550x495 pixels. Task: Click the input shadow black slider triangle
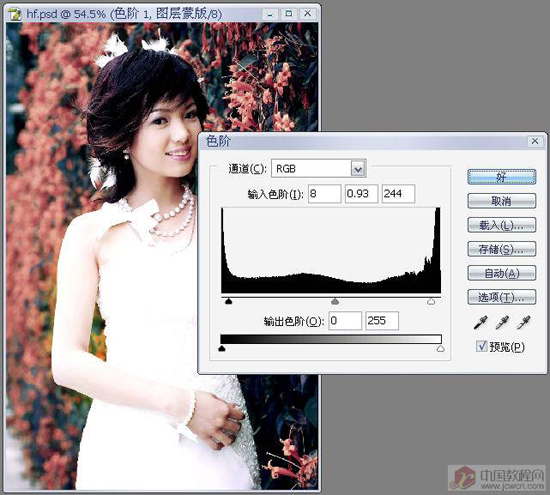[229, 301]
